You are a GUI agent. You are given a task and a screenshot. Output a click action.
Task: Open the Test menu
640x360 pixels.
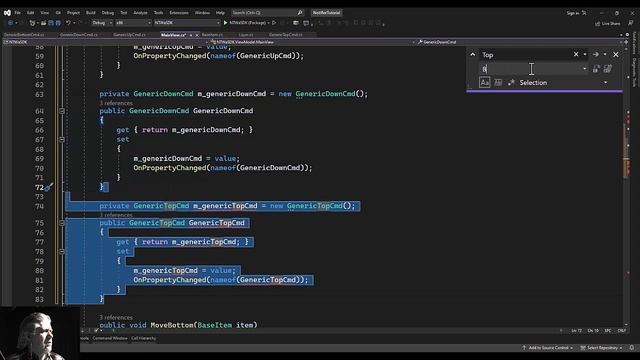click(124, 13)
